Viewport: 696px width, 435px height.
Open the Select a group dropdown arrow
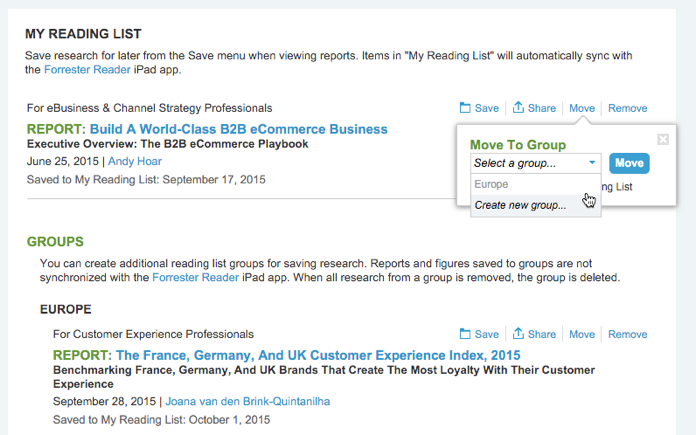point(592,163)
